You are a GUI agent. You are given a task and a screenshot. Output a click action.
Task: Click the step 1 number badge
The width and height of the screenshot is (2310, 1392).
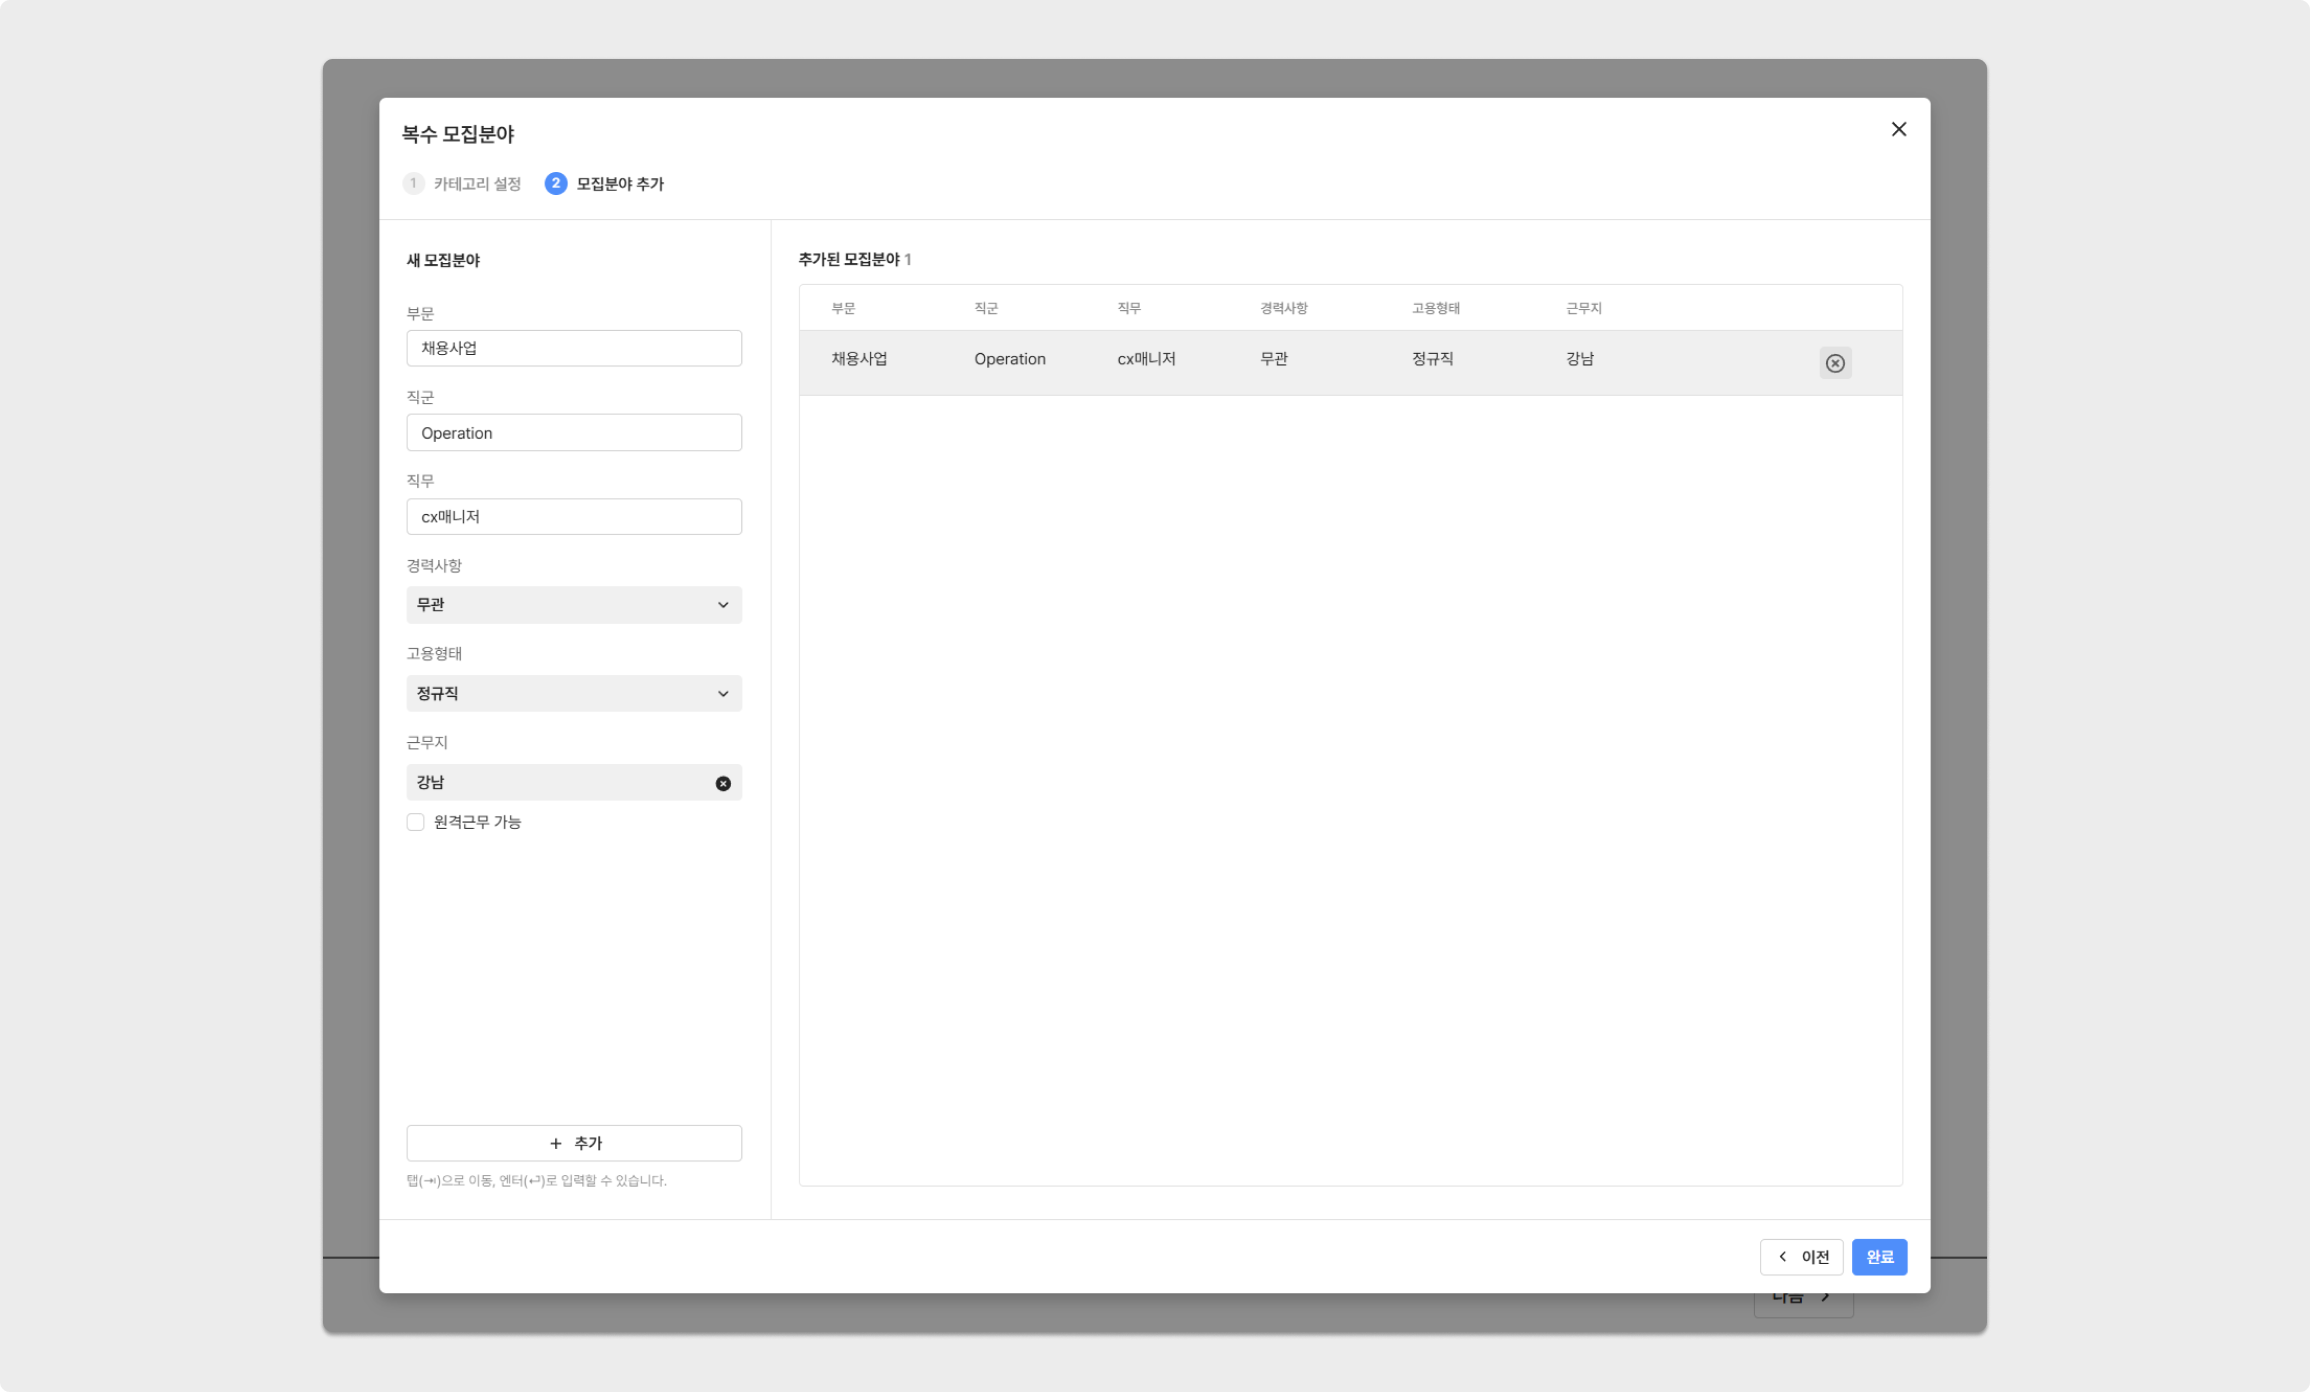(413, 183)
